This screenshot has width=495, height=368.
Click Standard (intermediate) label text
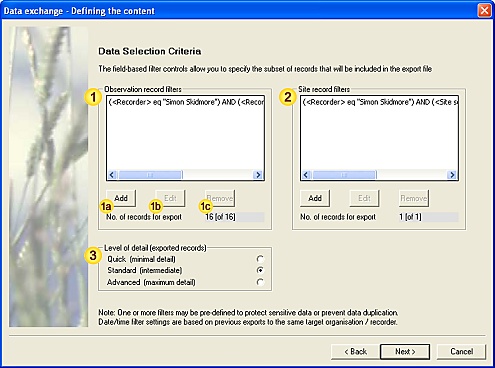click(145, 270)
